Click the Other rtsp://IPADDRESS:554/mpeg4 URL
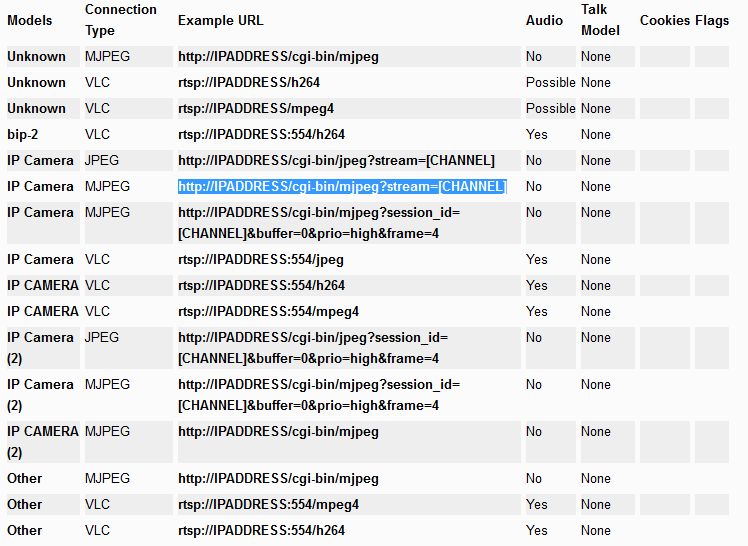 pos(268,505)
